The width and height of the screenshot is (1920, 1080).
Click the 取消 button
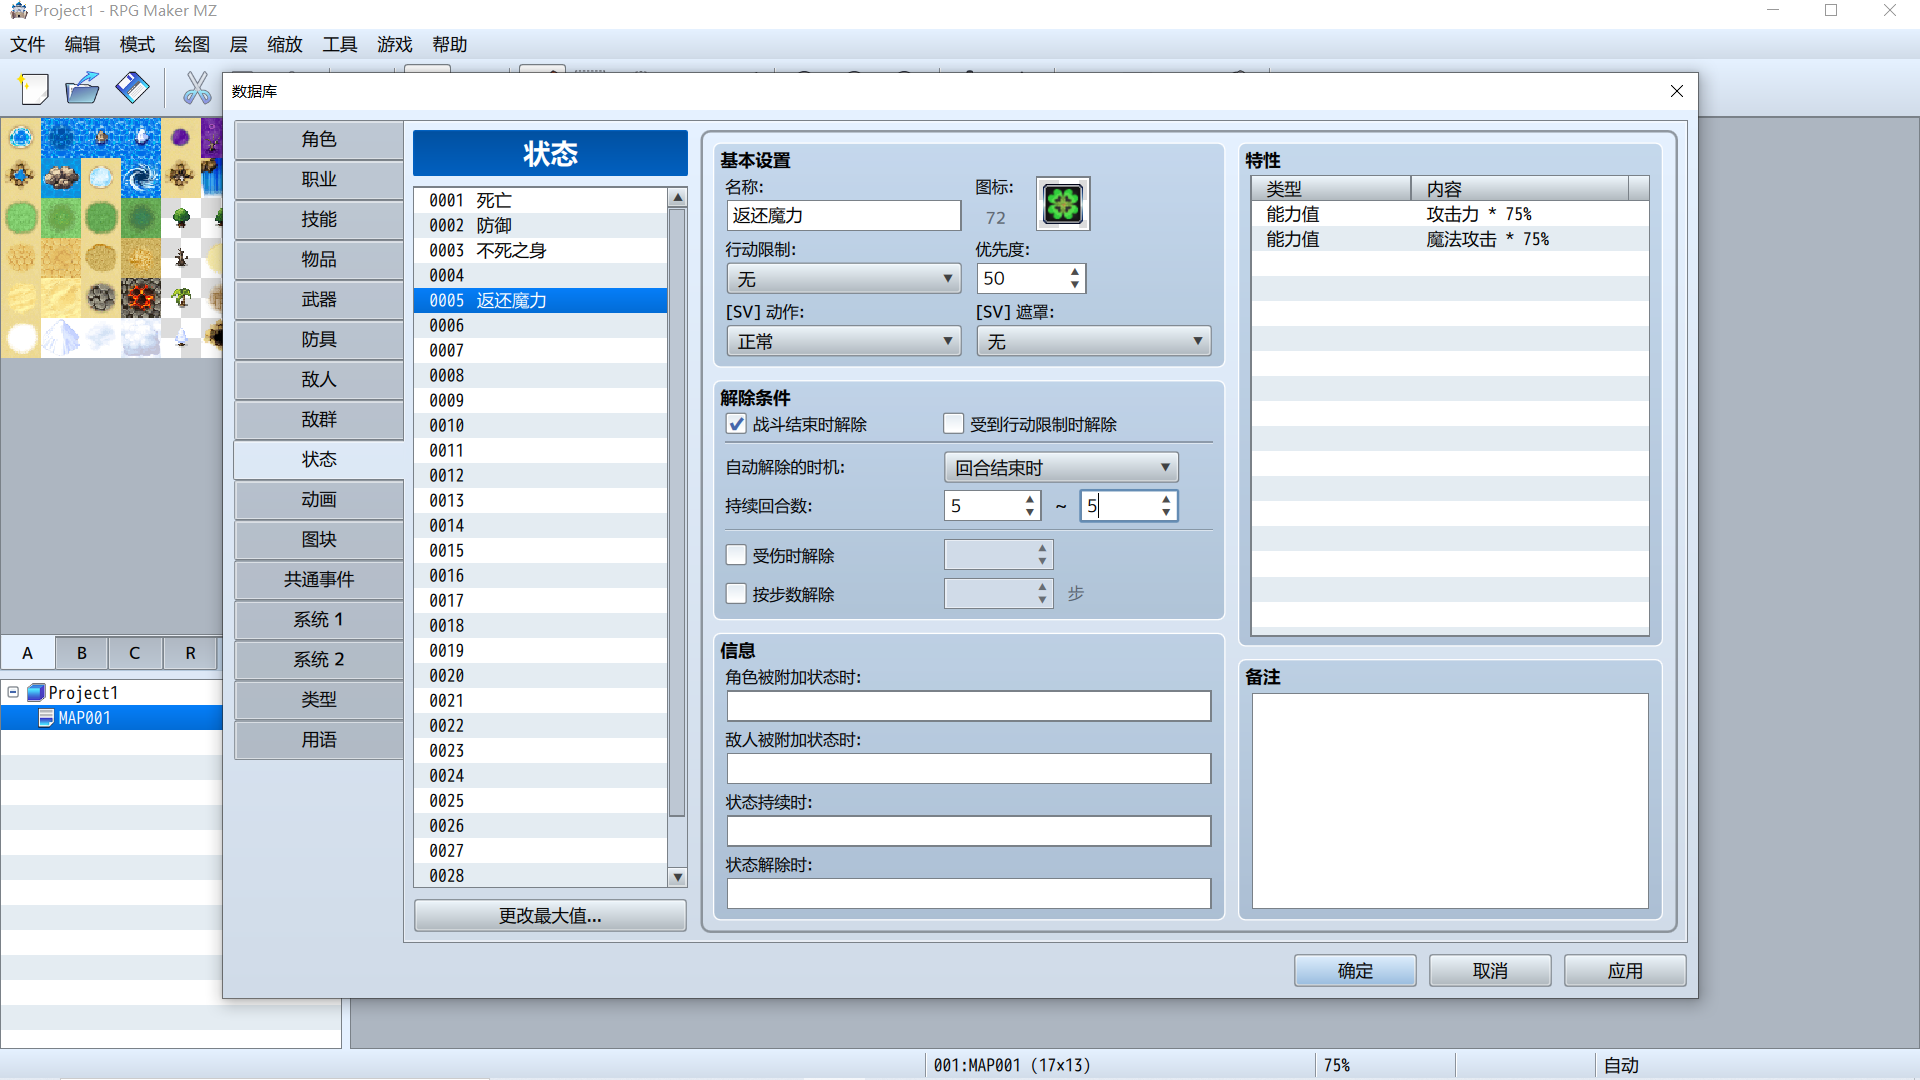[1490, 971]
